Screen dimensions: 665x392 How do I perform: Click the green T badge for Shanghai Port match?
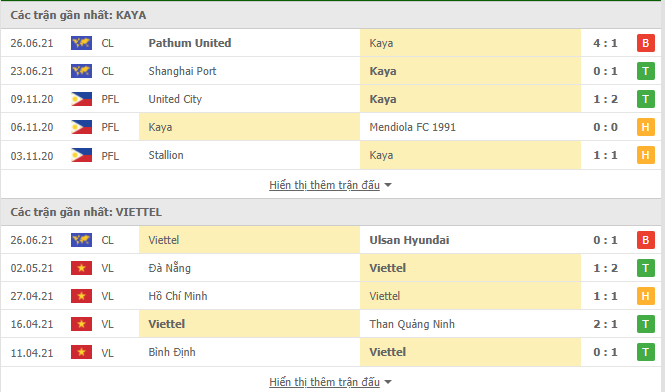click(645, 71)
